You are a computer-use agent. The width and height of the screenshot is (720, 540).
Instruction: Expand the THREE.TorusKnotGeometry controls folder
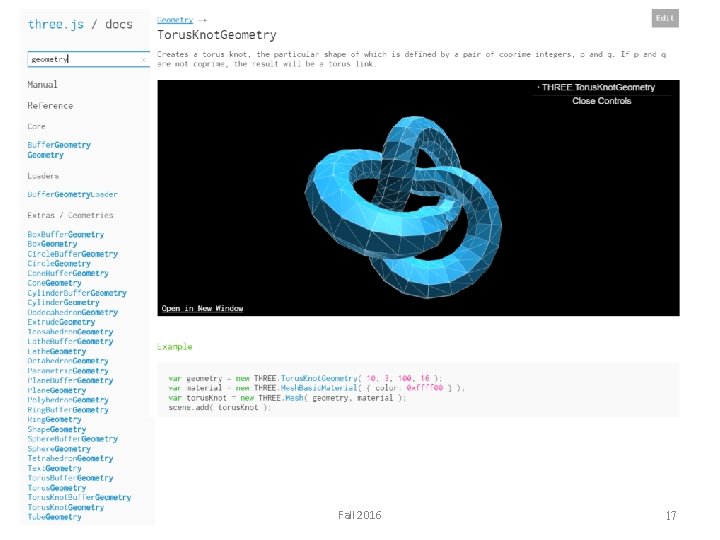(596, 87)
